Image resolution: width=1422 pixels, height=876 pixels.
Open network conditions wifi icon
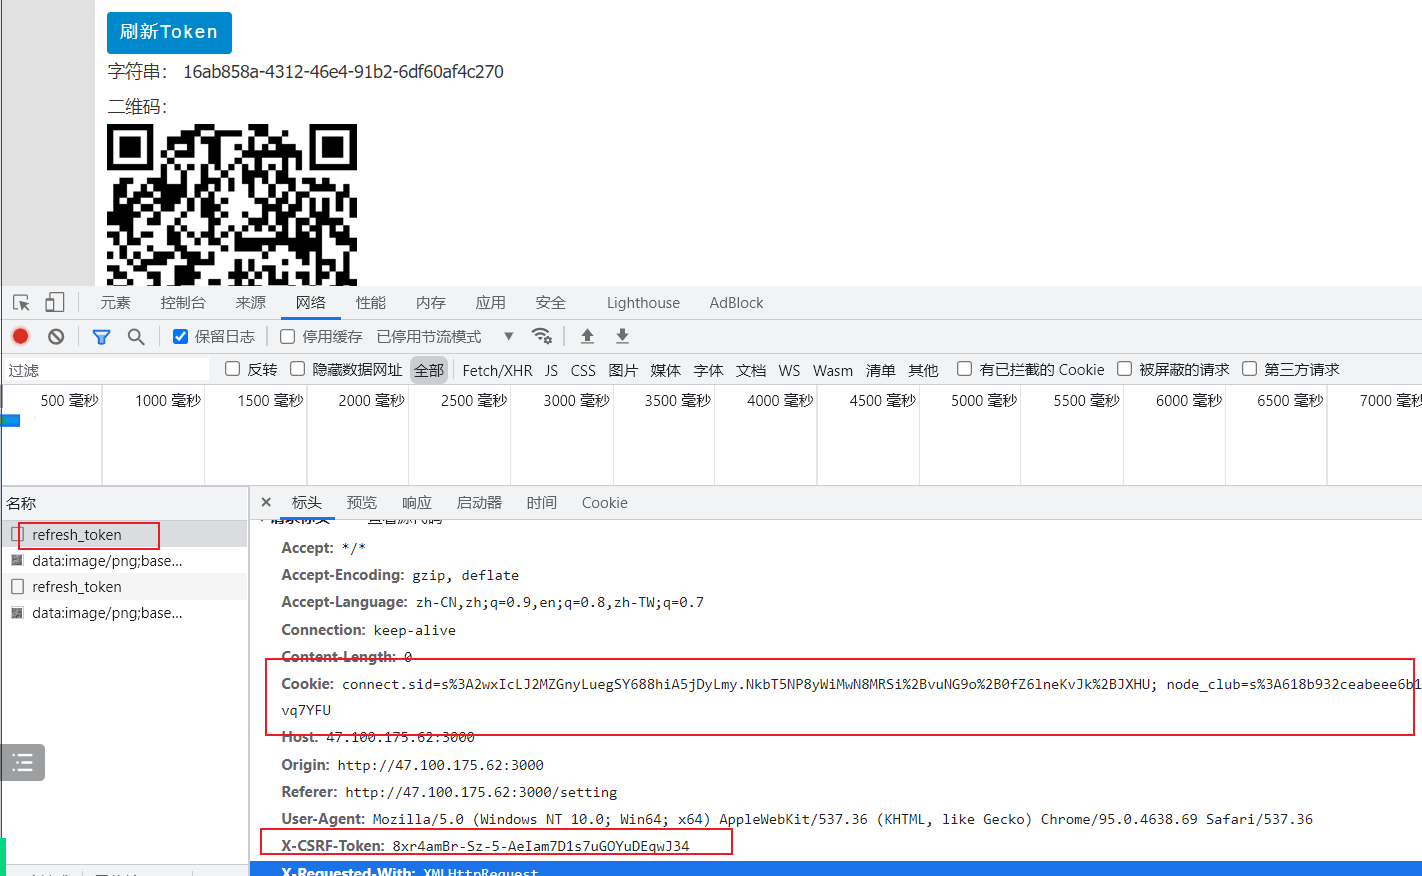[542, 336]
